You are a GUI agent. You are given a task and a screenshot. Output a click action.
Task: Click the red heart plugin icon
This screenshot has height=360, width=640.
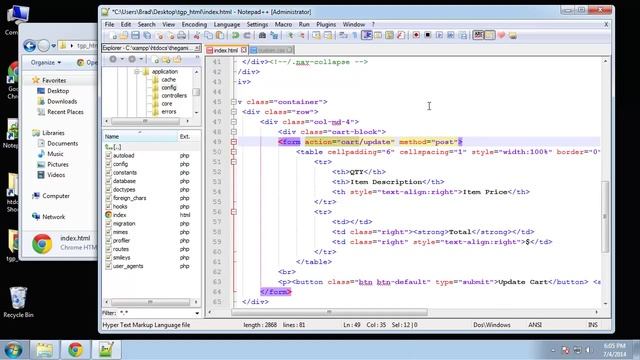501,36
